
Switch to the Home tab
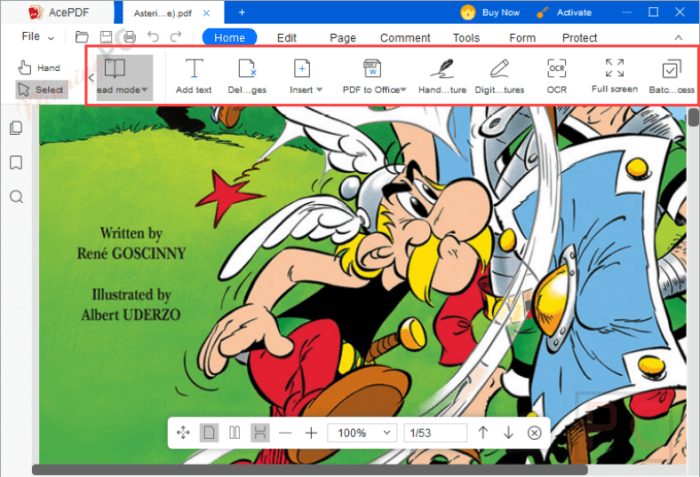(x=229, y=38)
